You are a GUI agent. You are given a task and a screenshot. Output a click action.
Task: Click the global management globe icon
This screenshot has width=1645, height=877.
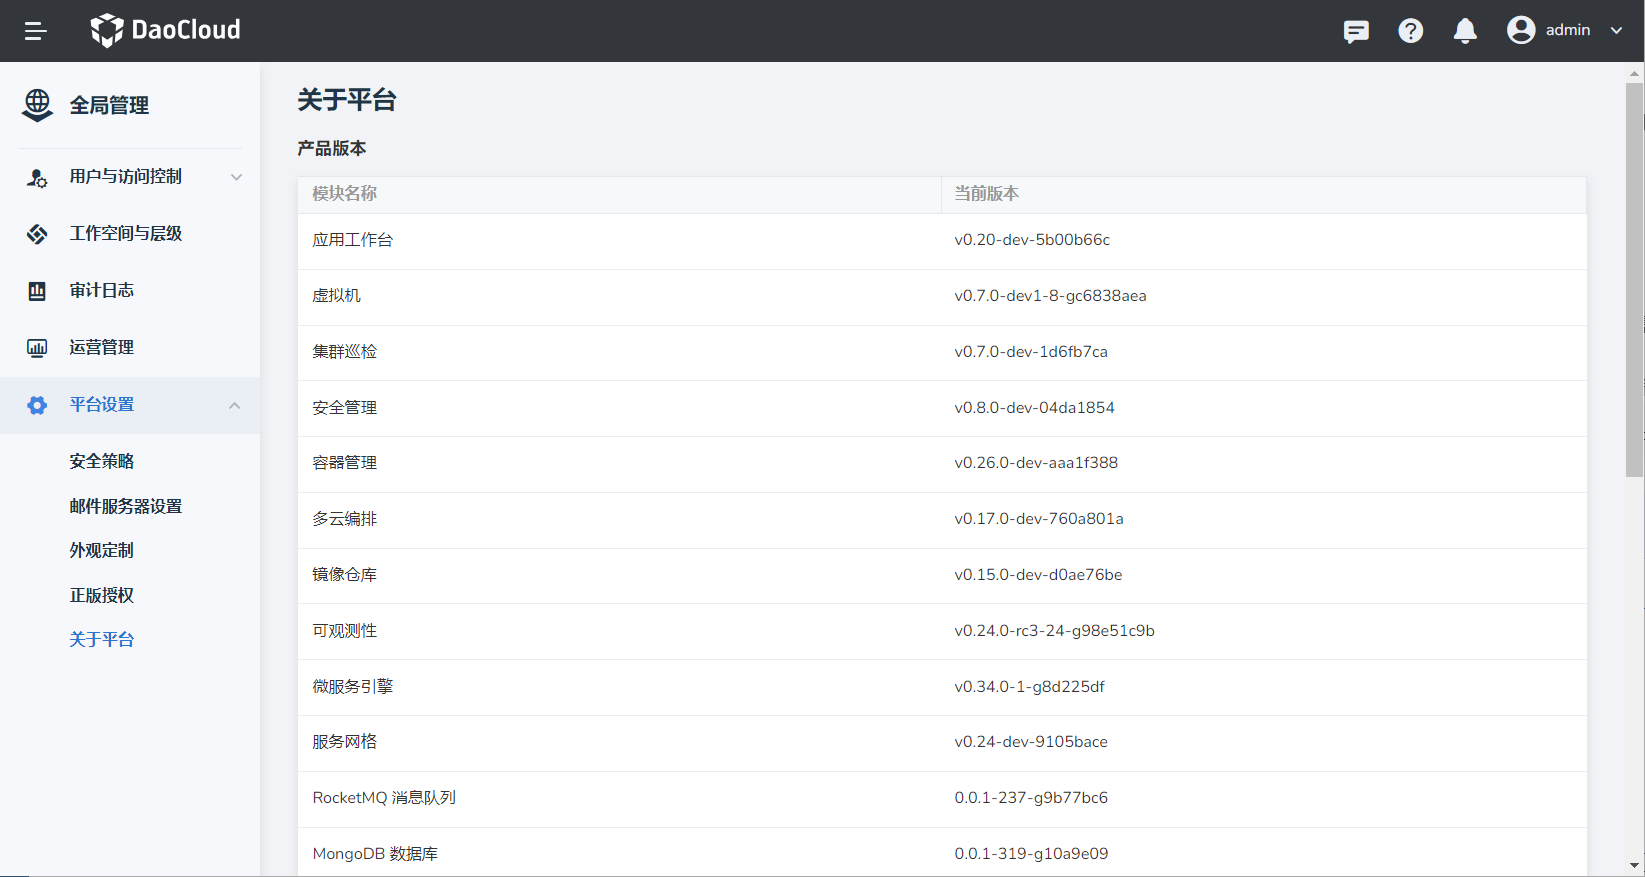coord(37,105)
